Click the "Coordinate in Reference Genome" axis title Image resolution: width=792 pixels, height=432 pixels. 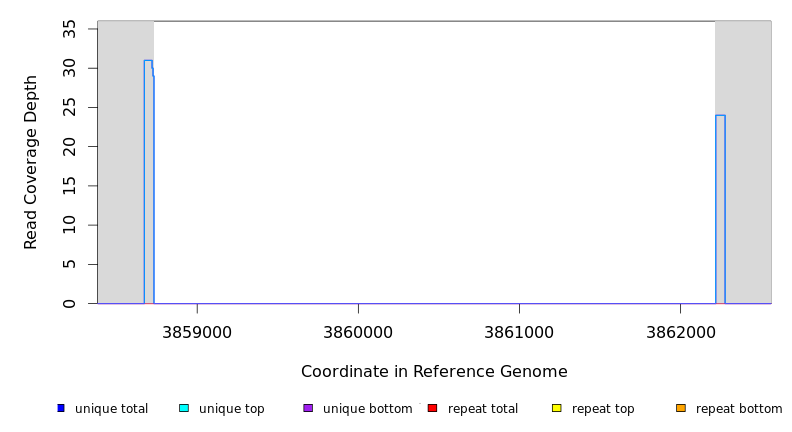pyautogui.click(x=434, y=372)
